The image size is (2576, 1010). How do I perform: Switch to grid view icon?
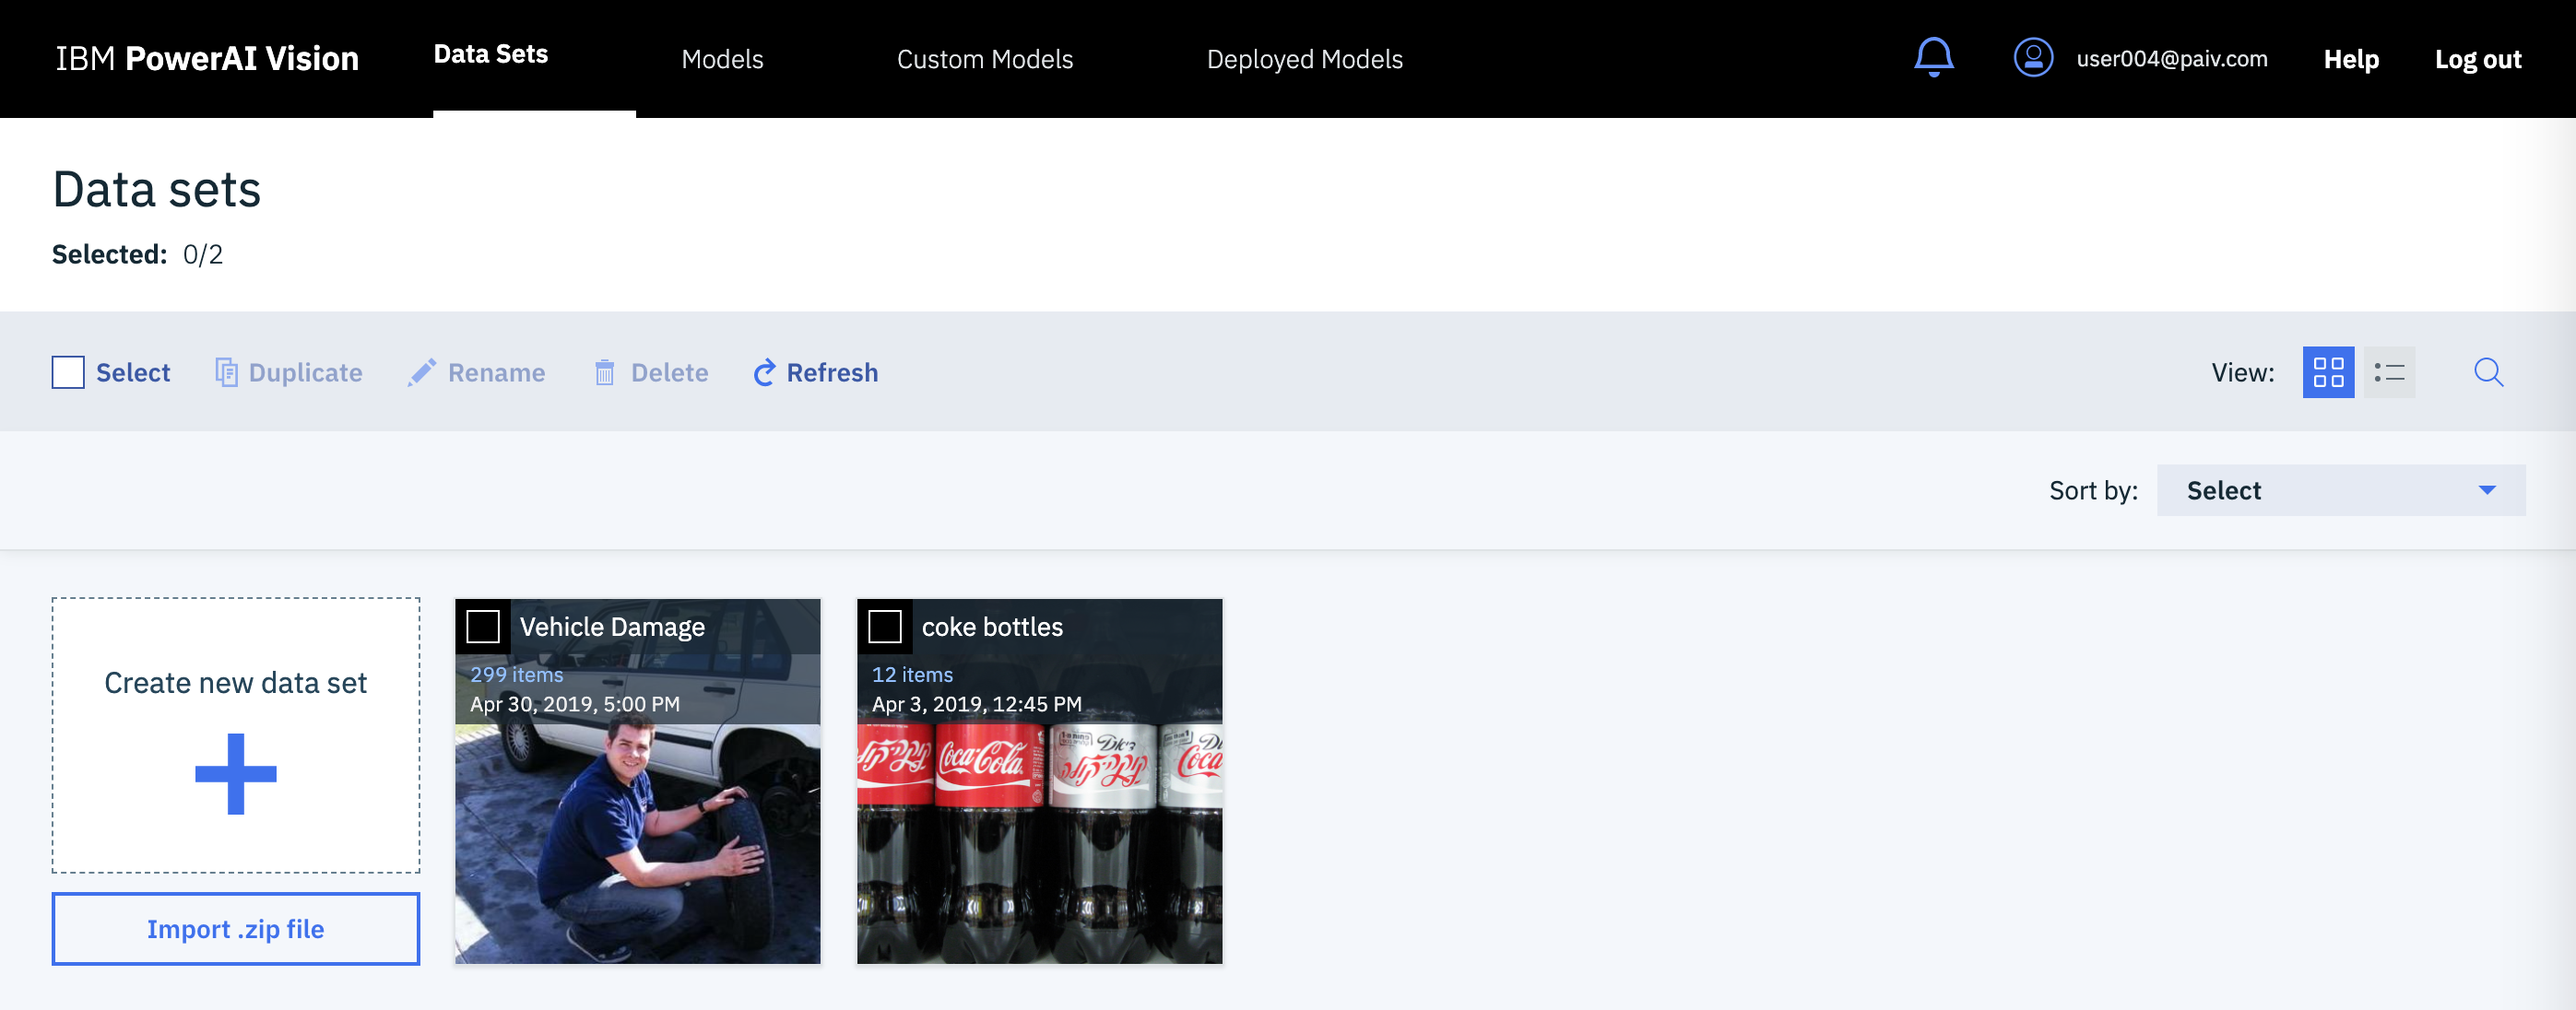coord(2327,372)
